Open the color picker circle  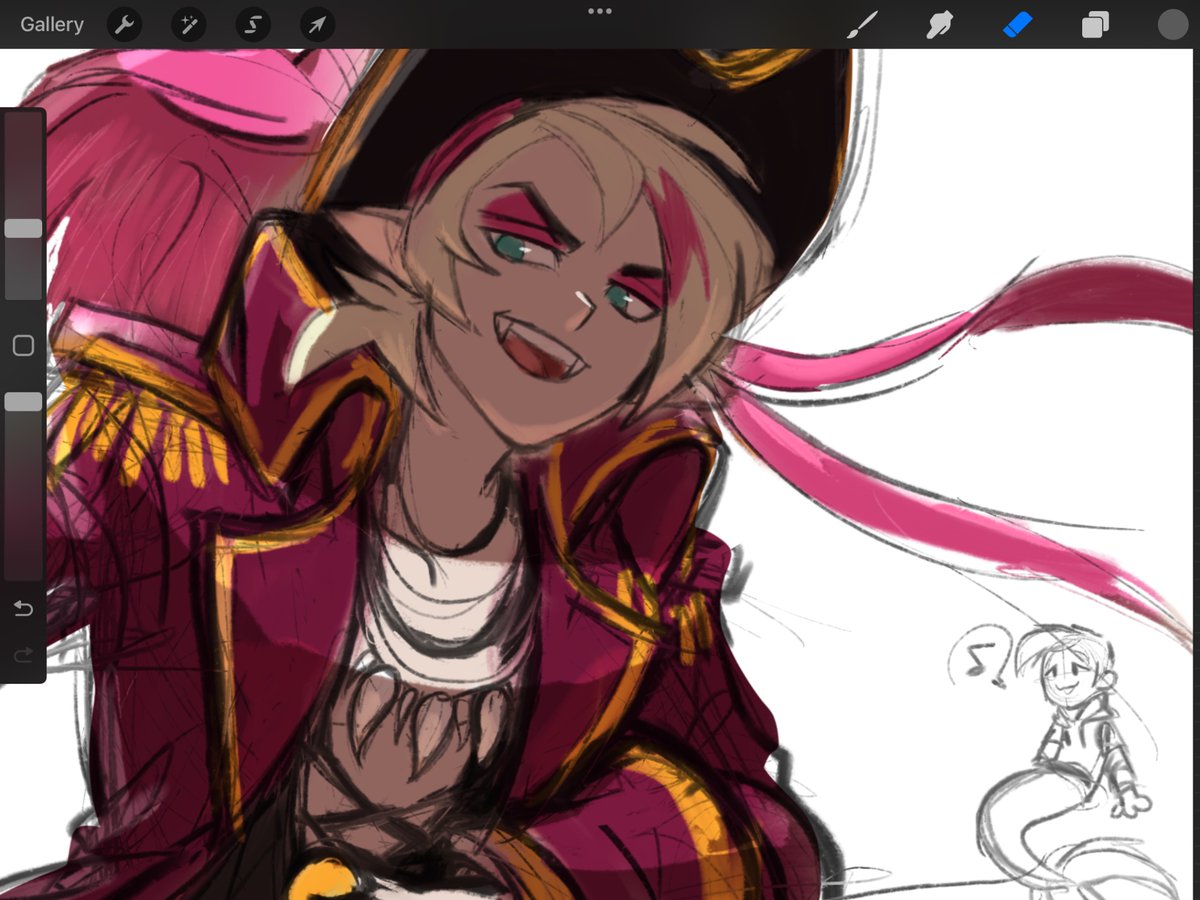click(x=1172, y=25)
